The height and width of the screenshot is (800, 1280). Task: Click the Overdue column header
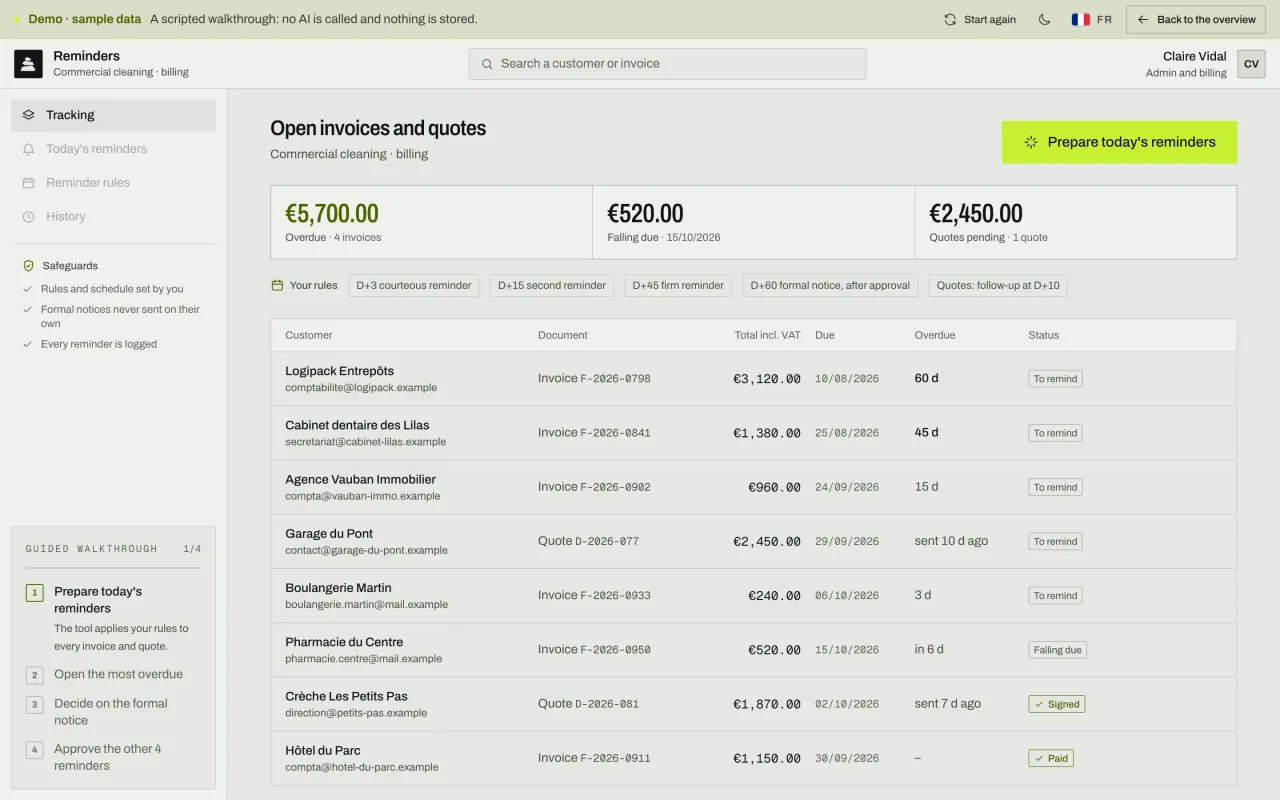(x=934, y=335)
